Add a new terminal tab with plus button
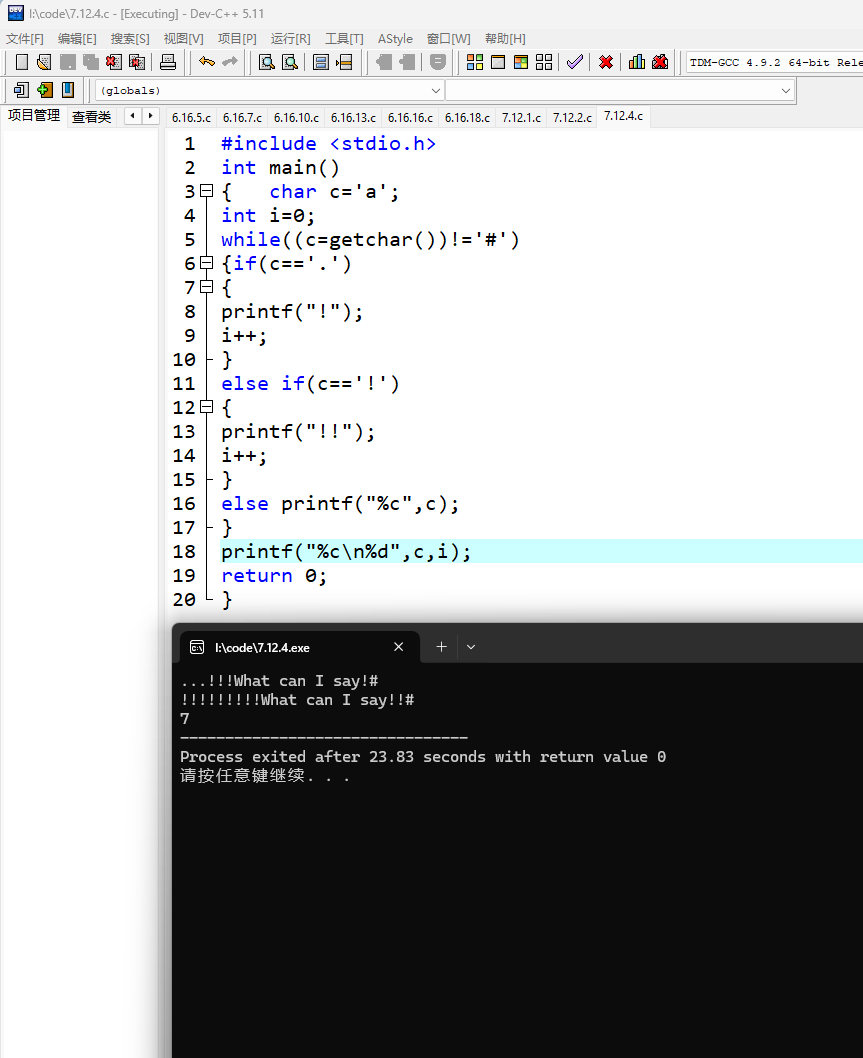The image size is (863, 1058). pyautogui.click(x=441, y=647)
